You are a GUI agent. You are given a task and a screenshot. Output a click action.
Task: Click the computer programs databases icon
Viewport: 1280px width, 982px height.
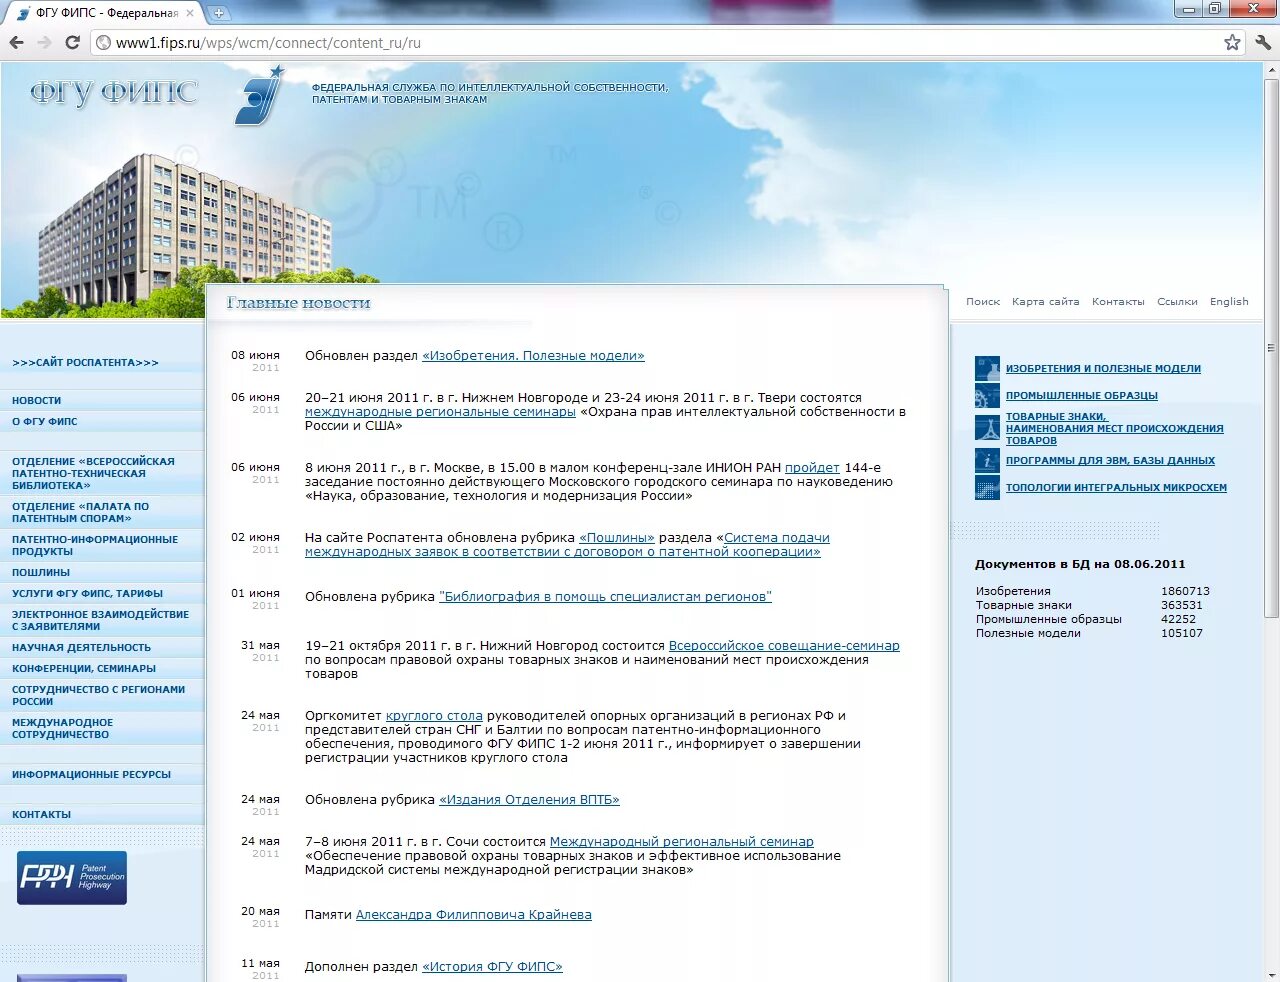(x=987, y=460)
